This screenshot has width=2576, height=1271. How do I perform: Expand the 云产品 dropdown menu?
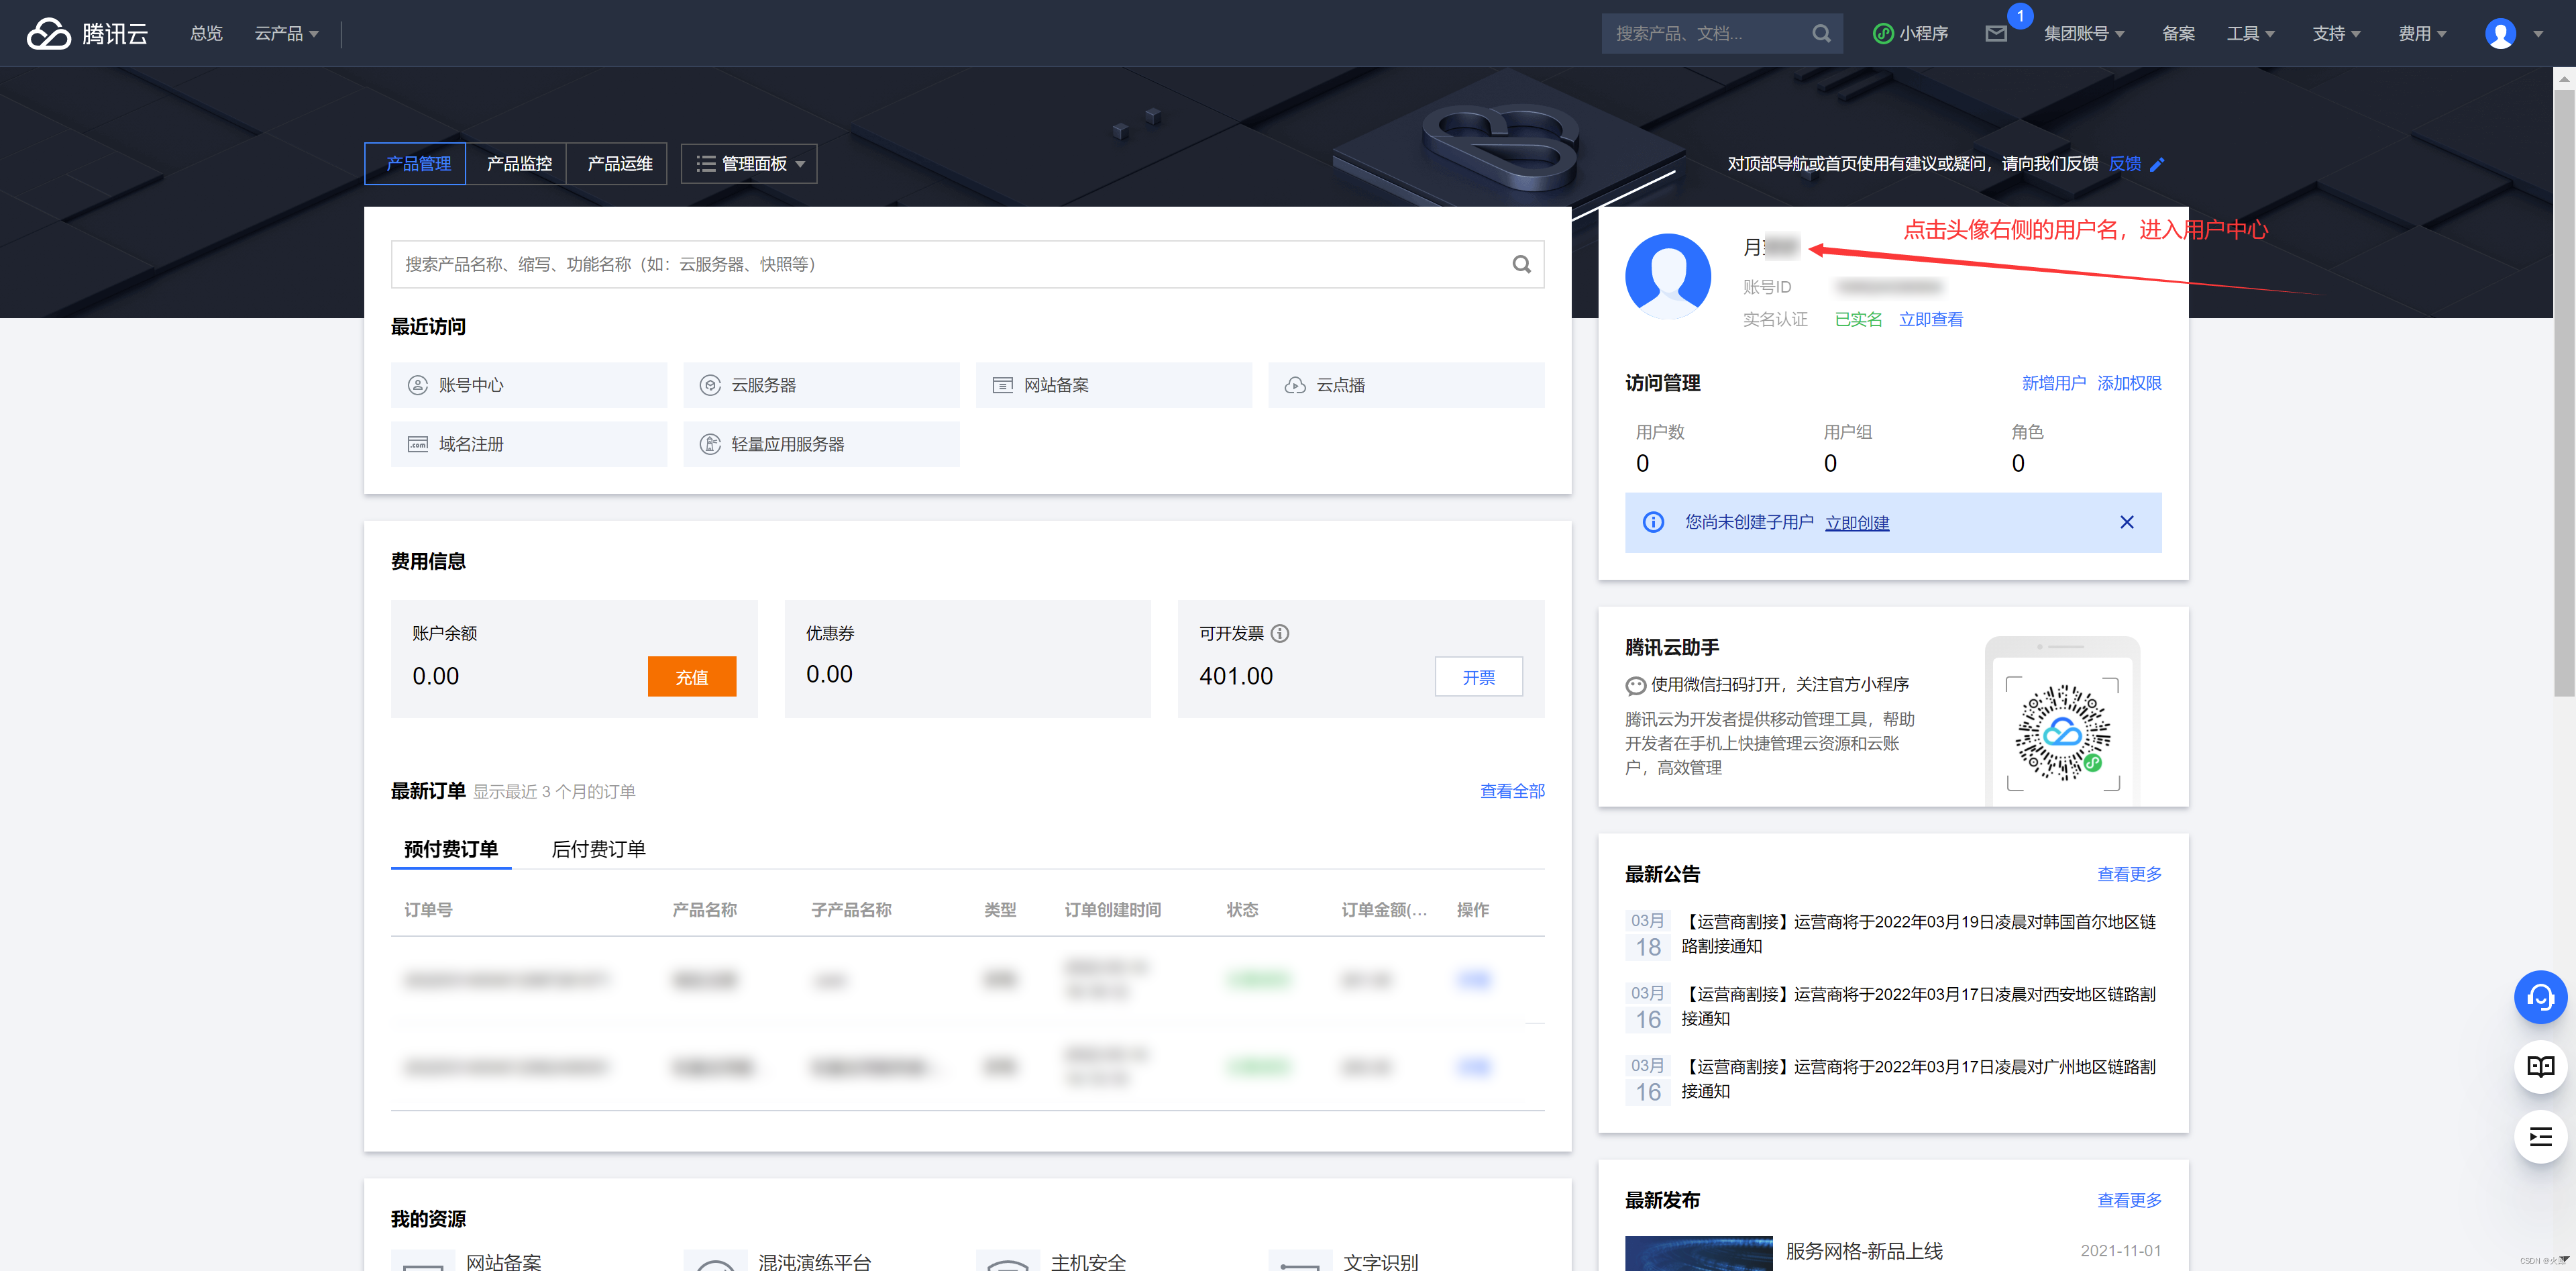point(287,33)
